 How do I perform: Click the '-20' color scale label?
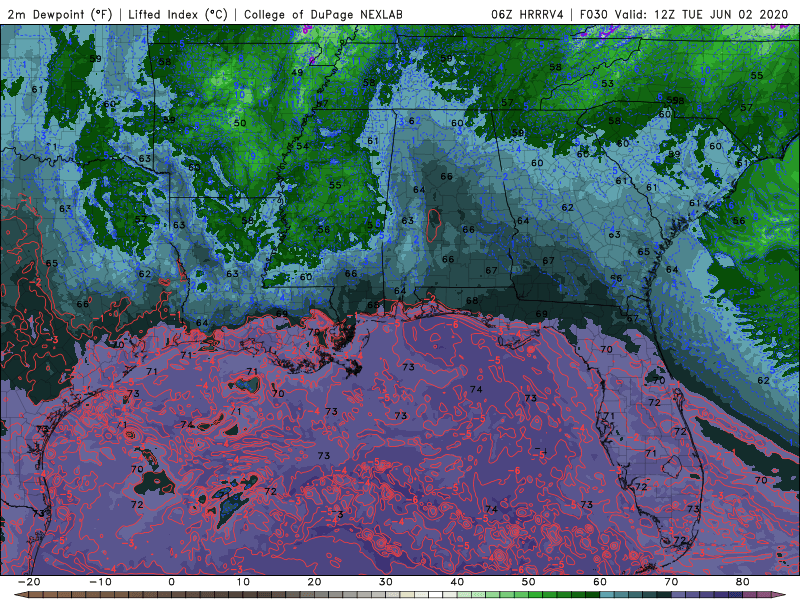29,582
